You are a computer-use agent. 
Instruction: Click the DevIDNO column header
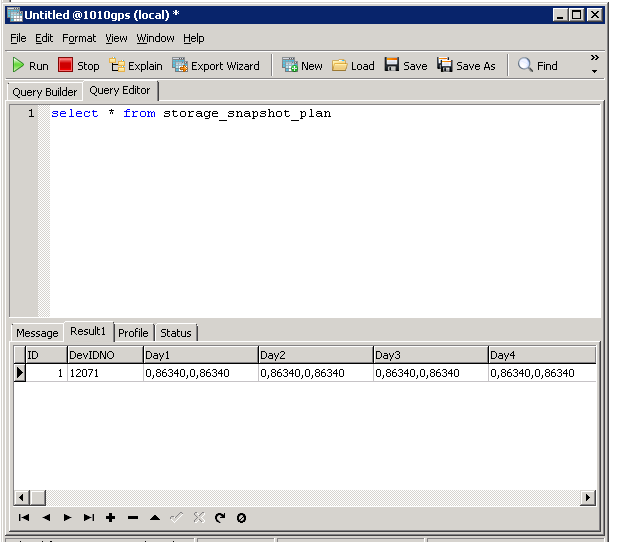tap(105, 355)
